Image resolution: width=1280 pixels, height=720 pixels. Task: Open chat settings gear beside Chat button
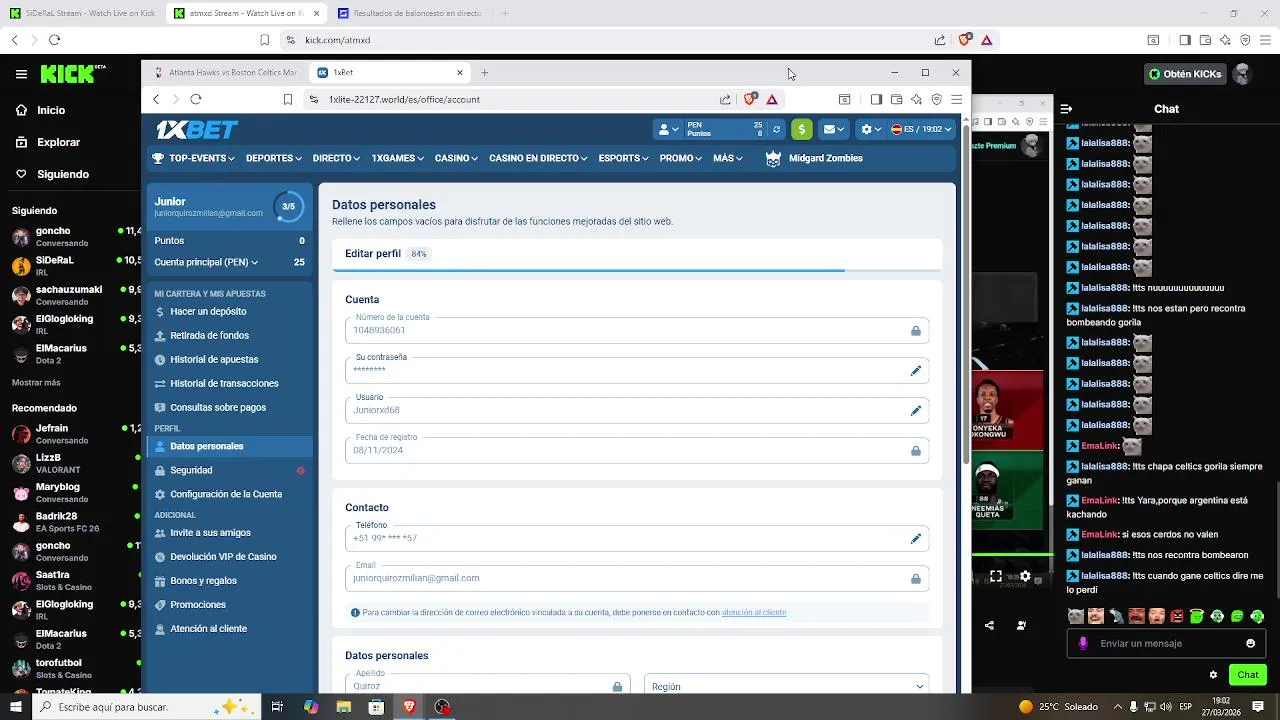click(x=1213, y=675)
